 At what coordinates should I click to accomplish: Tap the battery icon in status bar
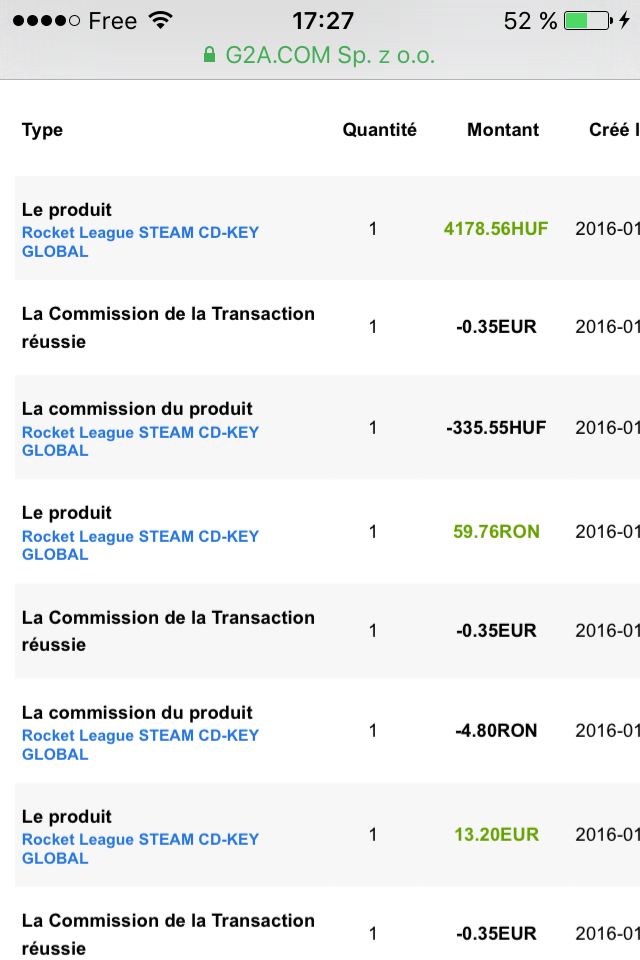(x=587, y=20)
